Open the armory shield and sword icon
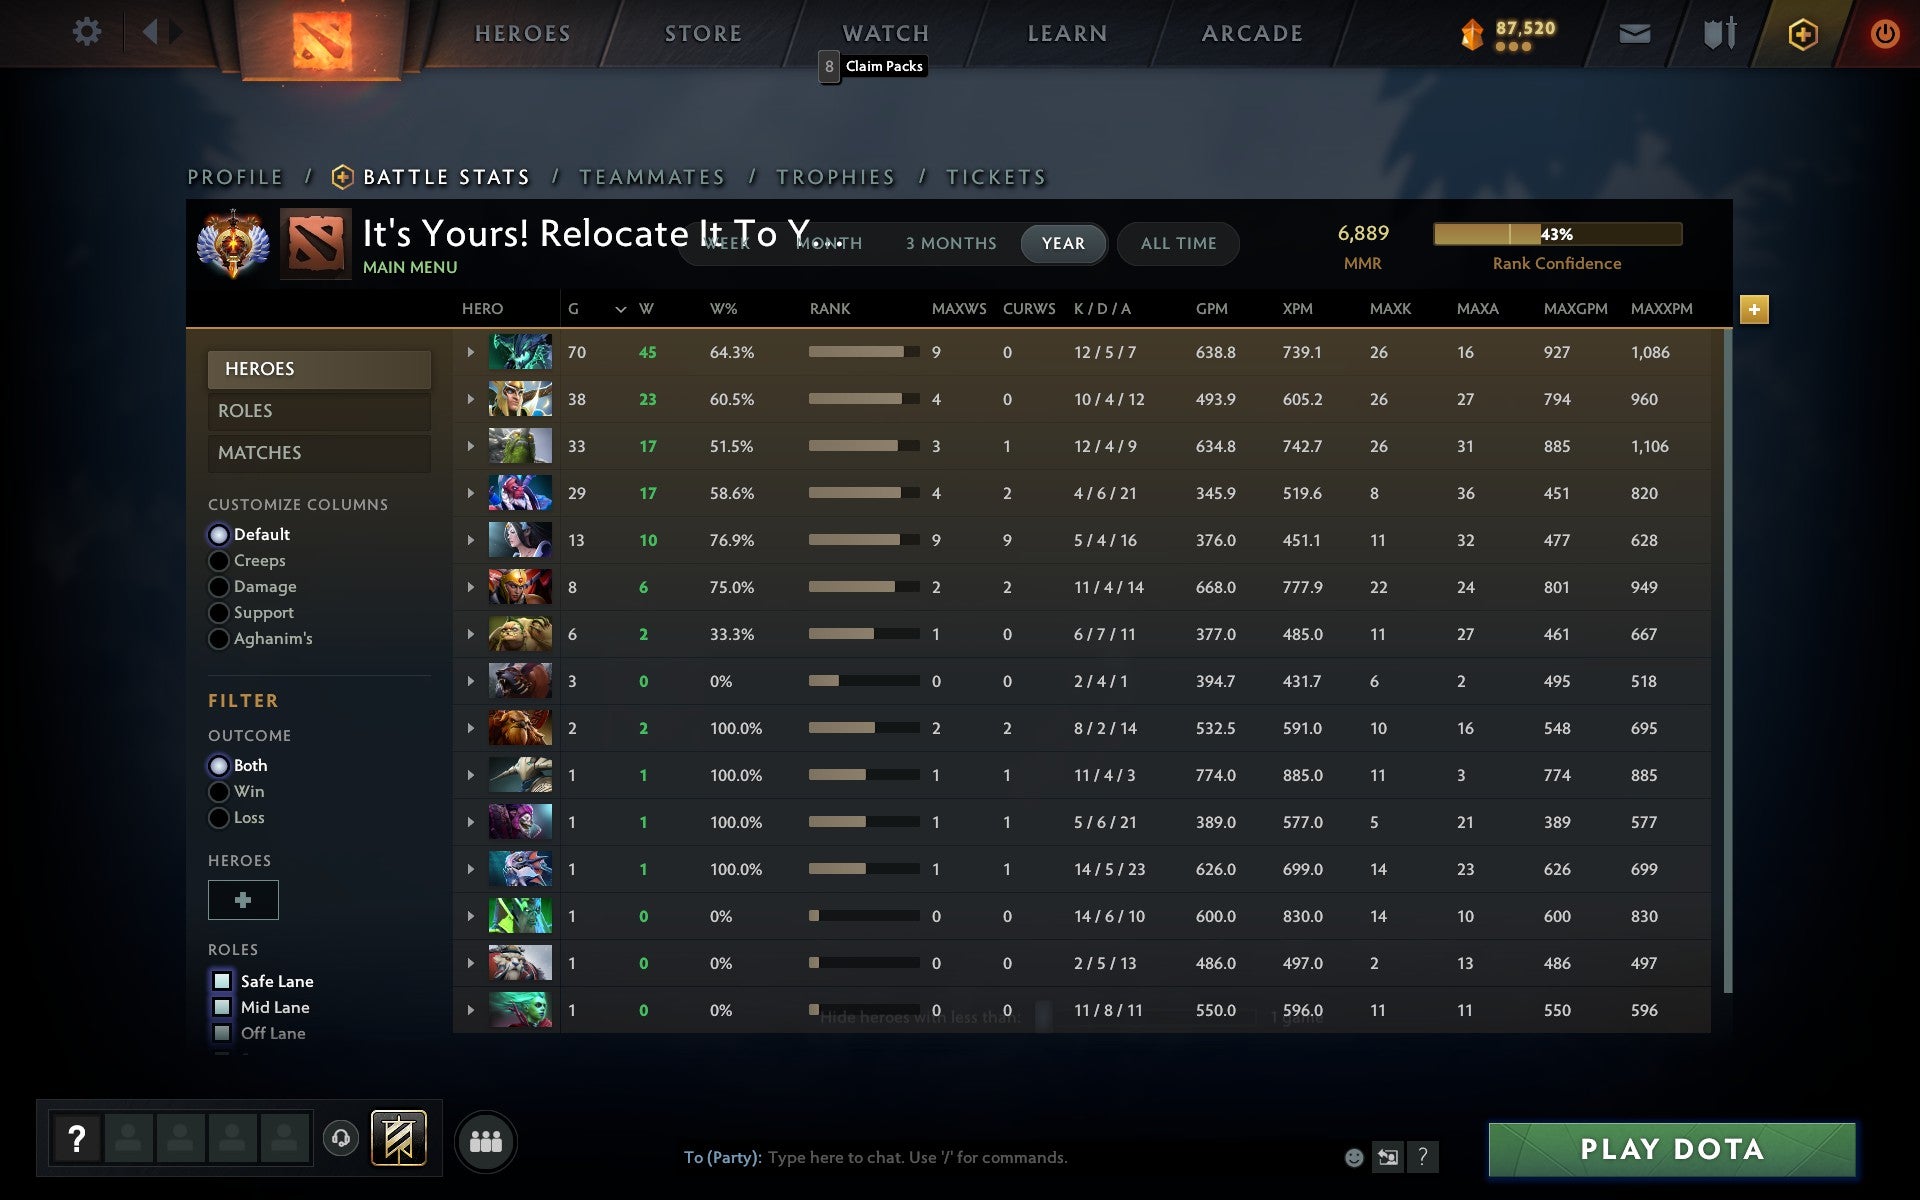The height and width of the screenshot is (1200, 1920). point(1719,34)
